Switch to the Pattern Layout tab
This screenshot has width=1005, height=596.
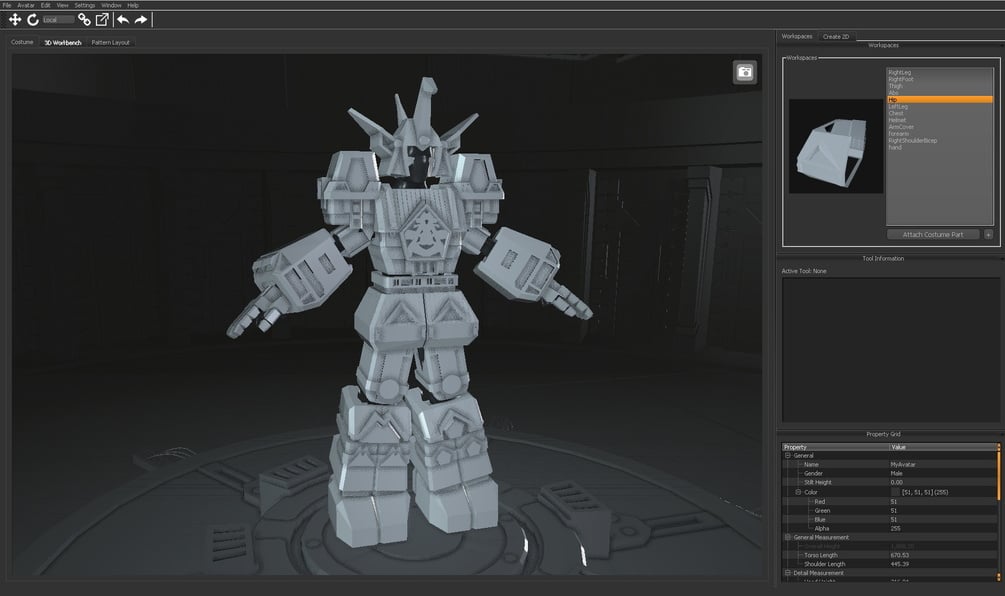(x=110, y=42)
